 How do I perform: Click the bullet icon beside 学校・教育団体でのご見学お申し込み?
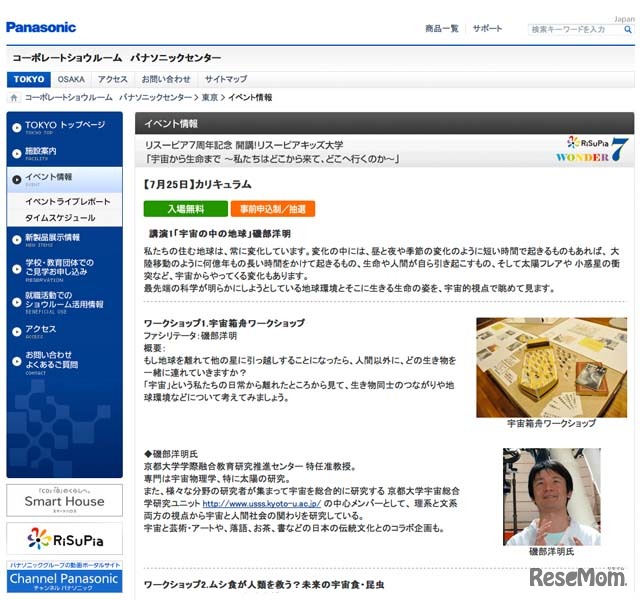tap(17, 269)
